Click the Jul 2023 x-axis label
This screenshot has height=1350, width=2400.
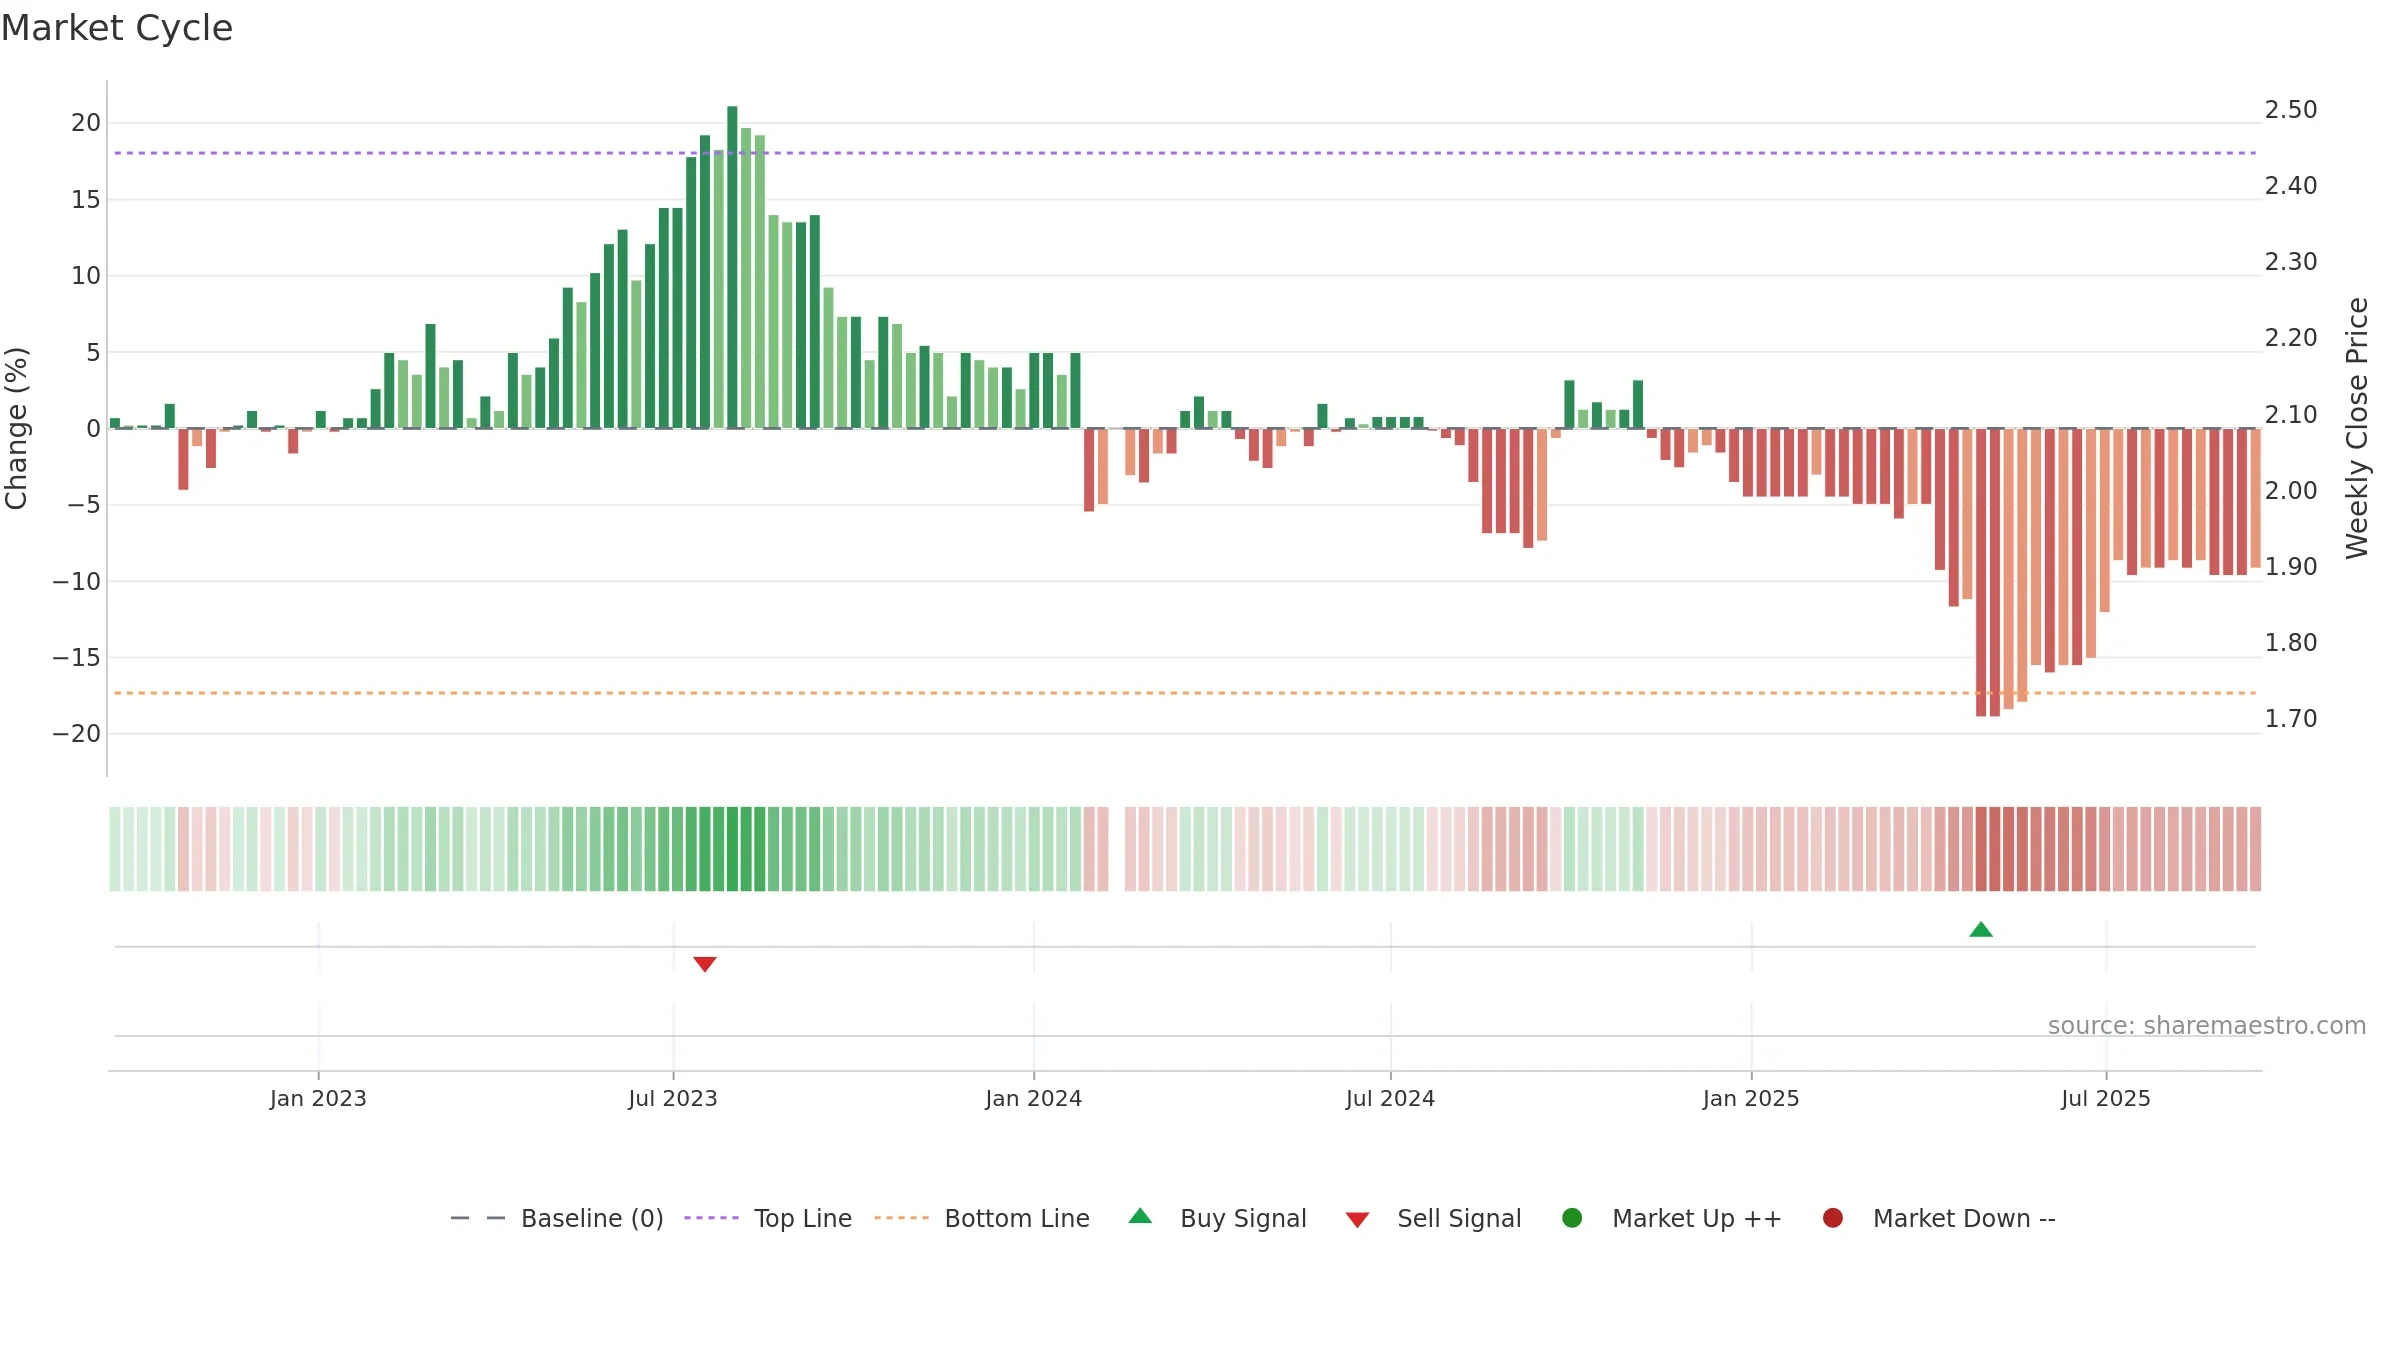coord(673,1099)
